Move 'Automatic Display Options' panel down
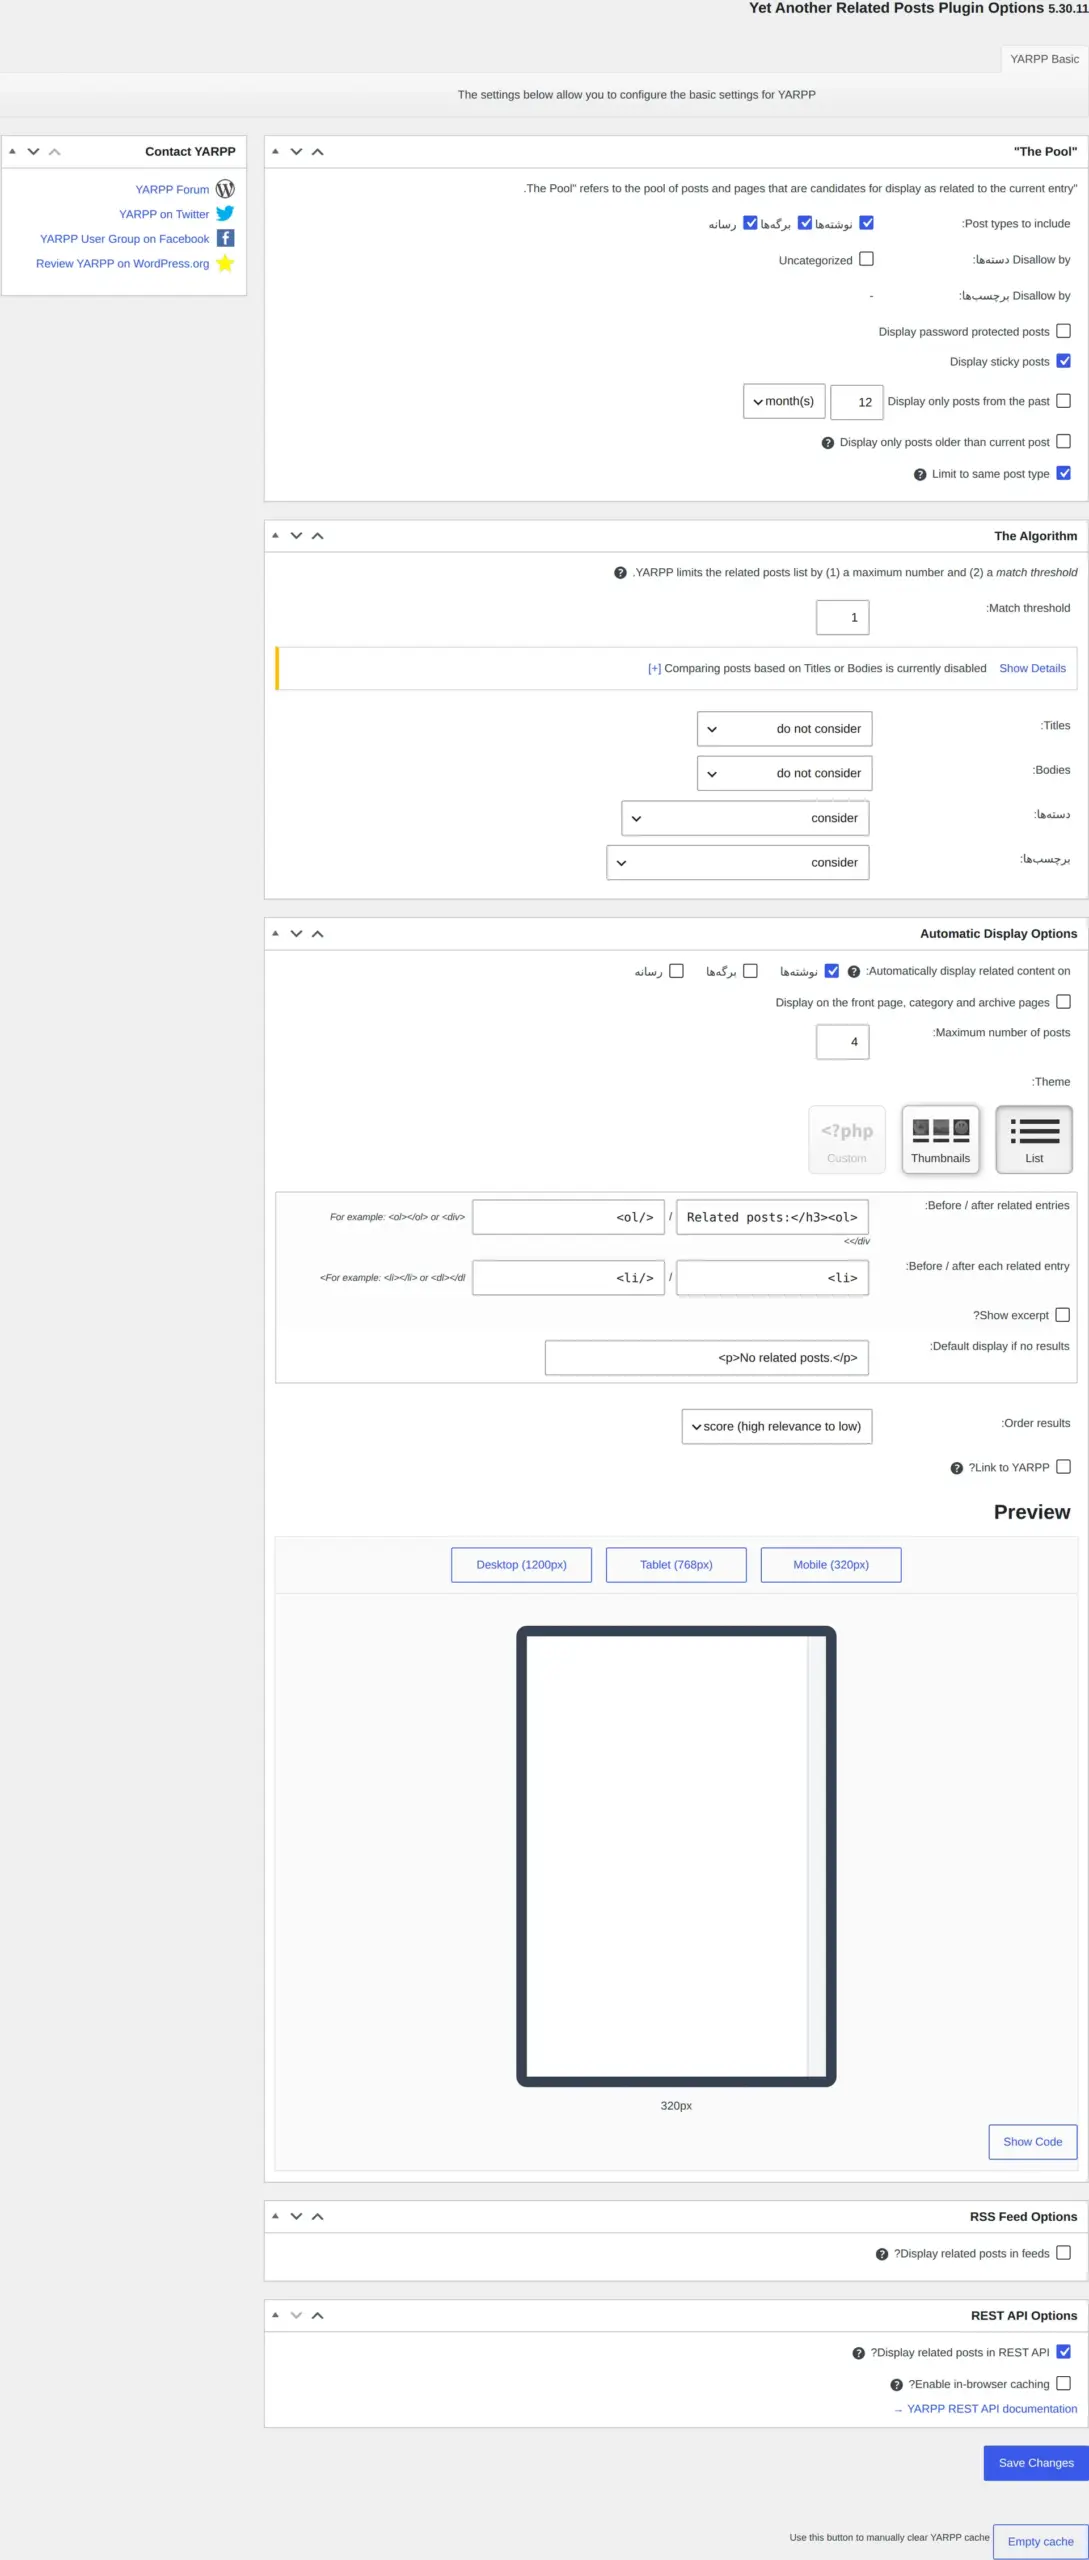 pos(296,934)
